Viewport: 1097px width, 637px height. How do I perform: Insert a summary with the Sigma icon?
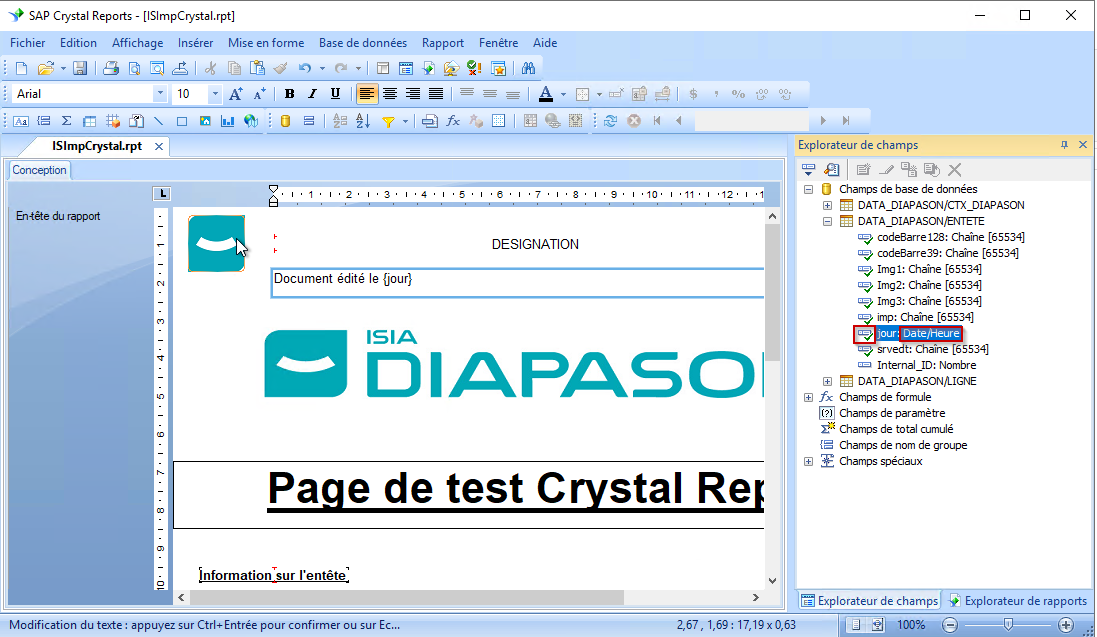tap(66, 121)
